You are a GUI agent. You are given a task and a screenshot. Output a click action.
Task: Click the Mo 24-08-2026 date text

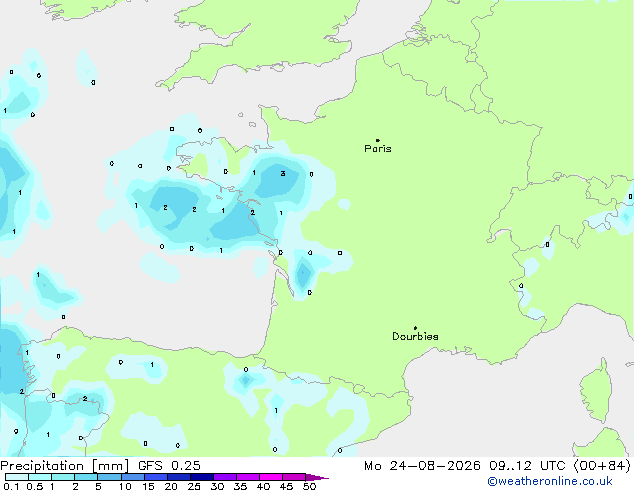pos(422,466)
